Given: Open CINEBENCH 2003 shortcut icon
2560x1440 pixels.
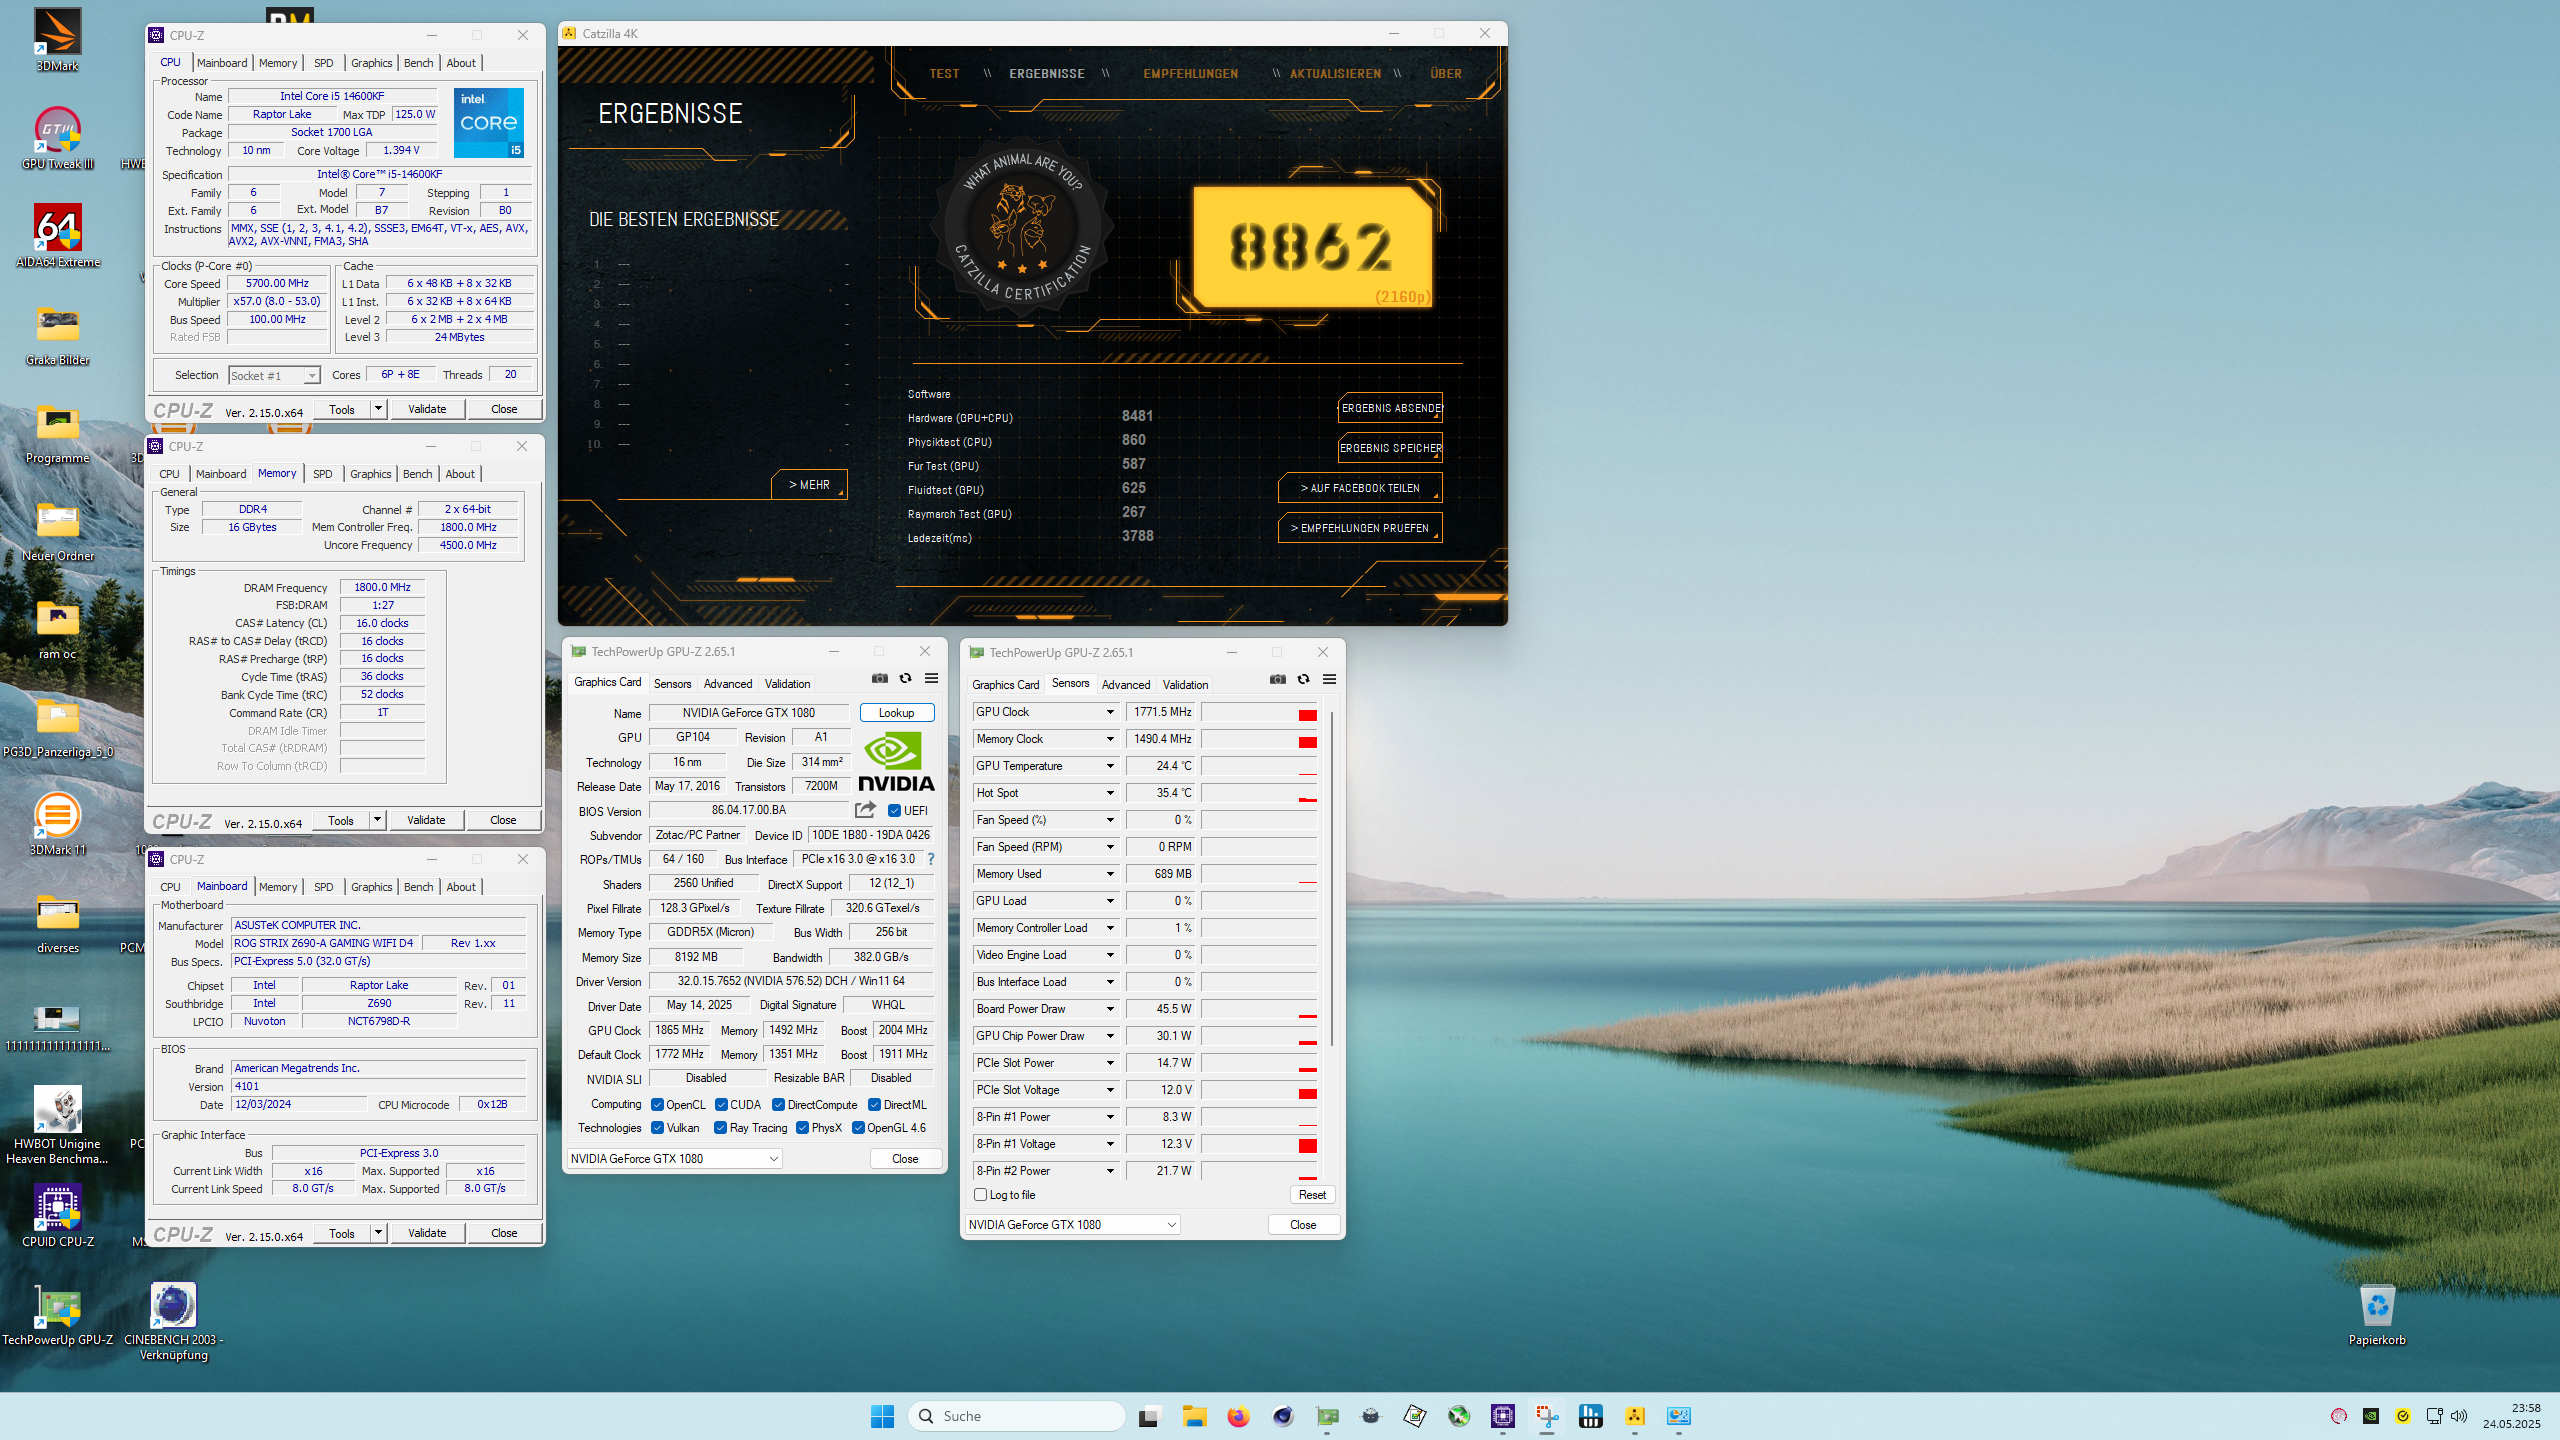Looking at the screenshot, I should click(173, 1321).
